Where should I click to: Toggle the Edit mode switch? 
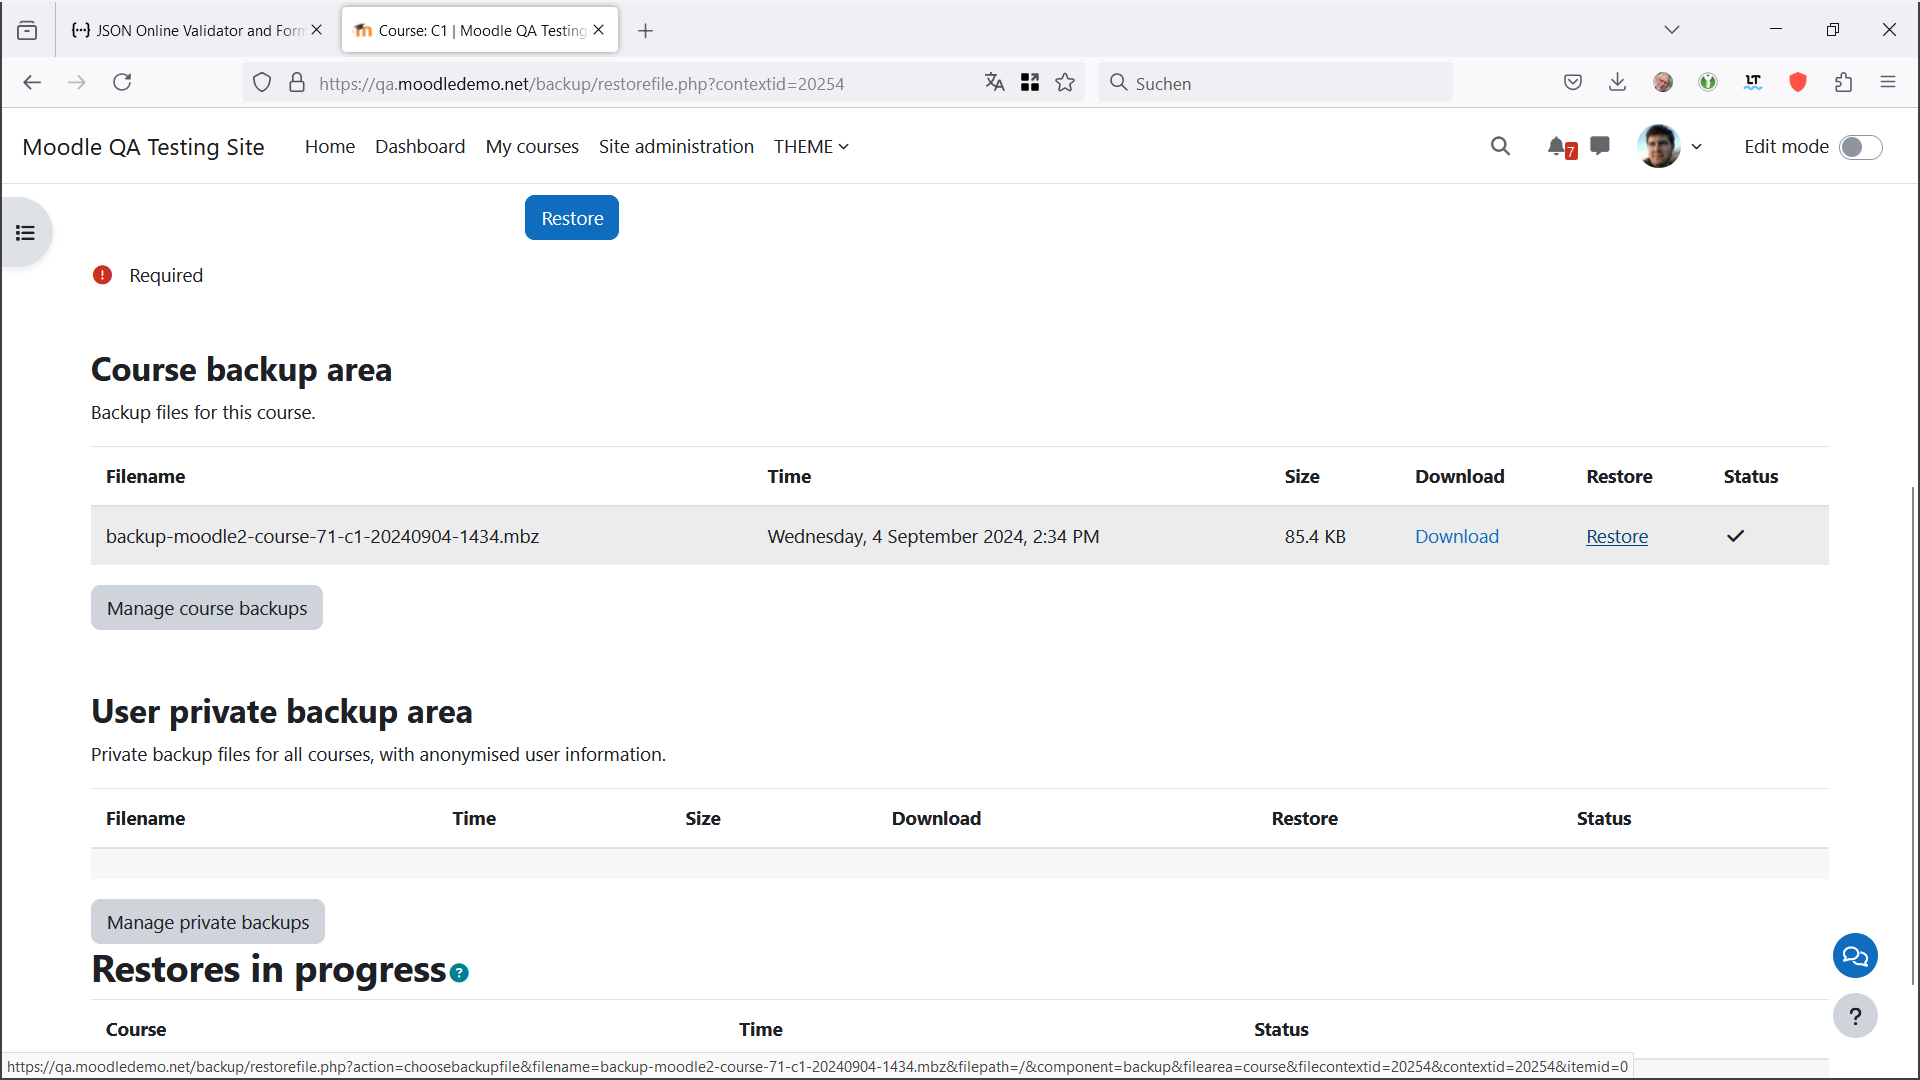(x=1861, y=147)
